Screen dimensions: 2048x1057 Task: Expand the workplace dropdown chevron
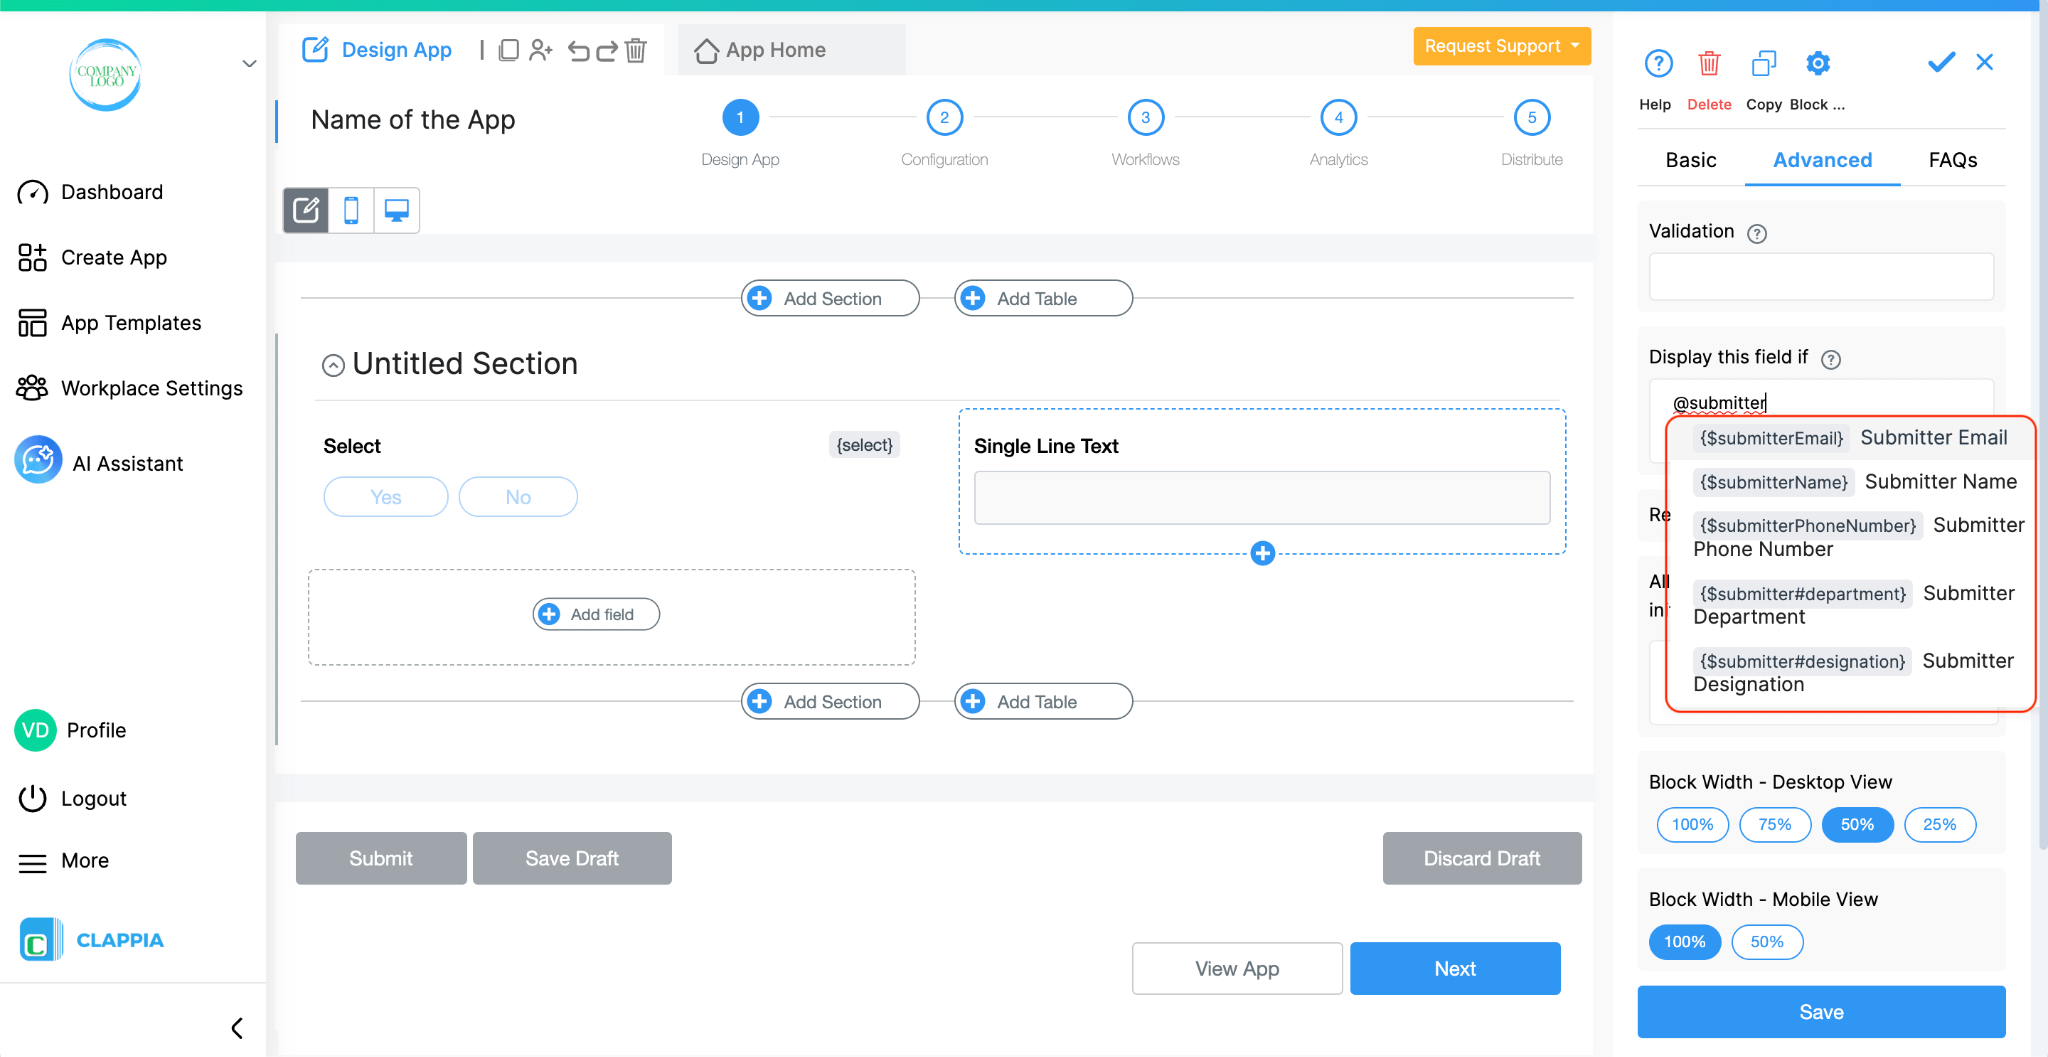coord(249,64)
